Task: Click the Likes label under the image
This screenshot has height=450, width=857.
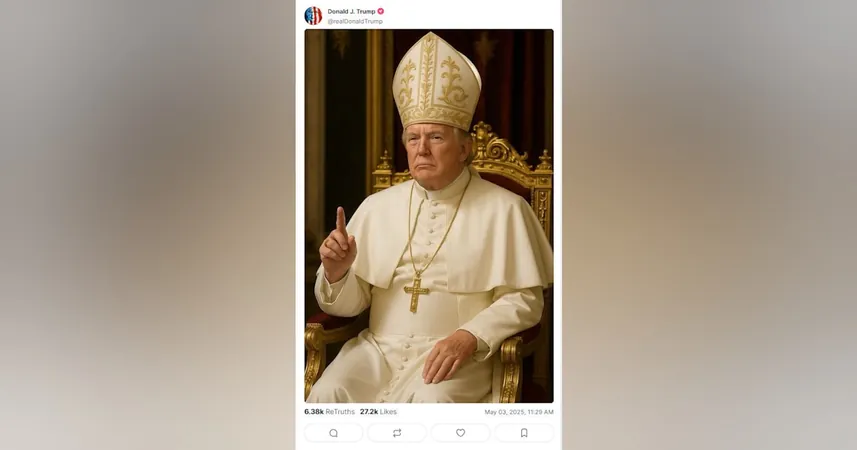Action: click(388, 412)
